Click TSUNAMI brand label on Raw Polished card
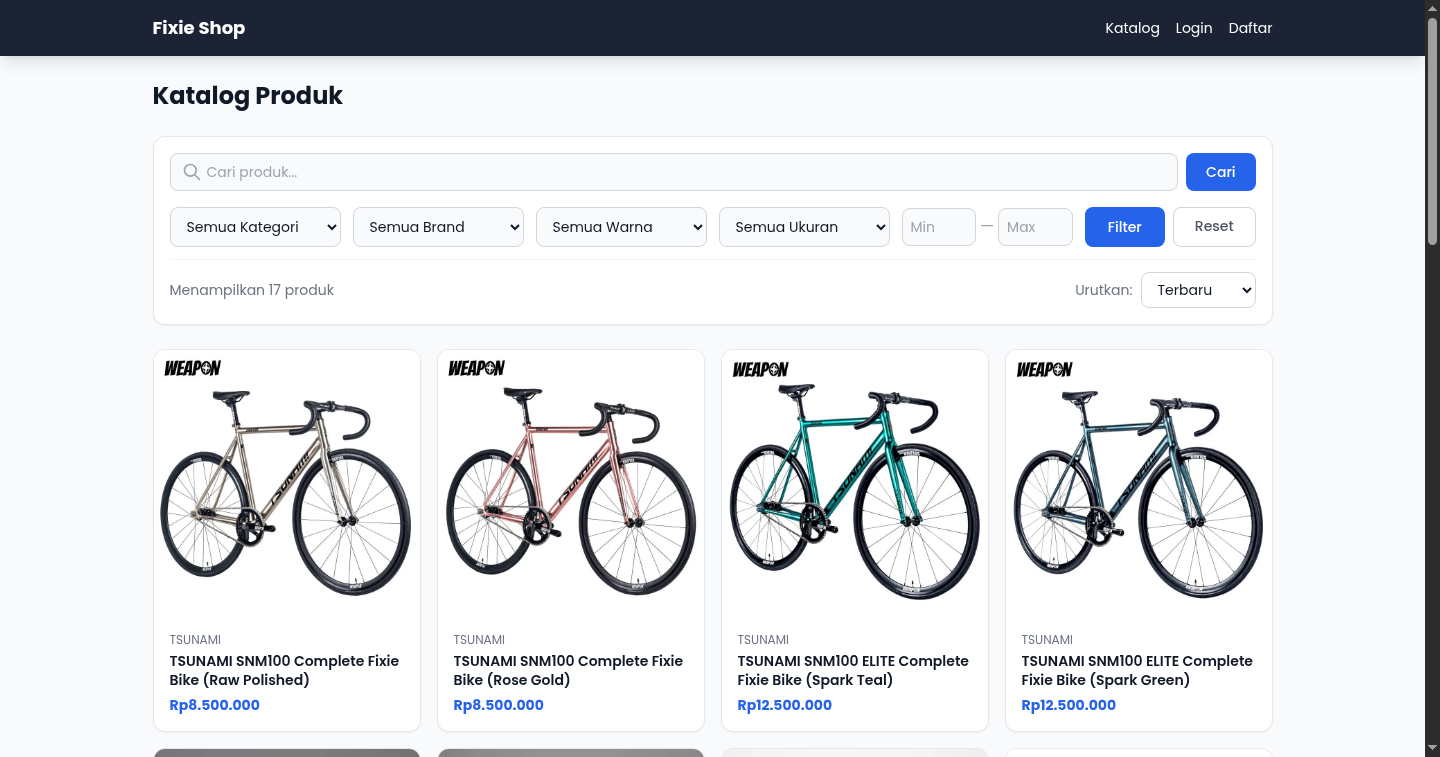This screenshot has height=757, width=1440. coord(195,640)
